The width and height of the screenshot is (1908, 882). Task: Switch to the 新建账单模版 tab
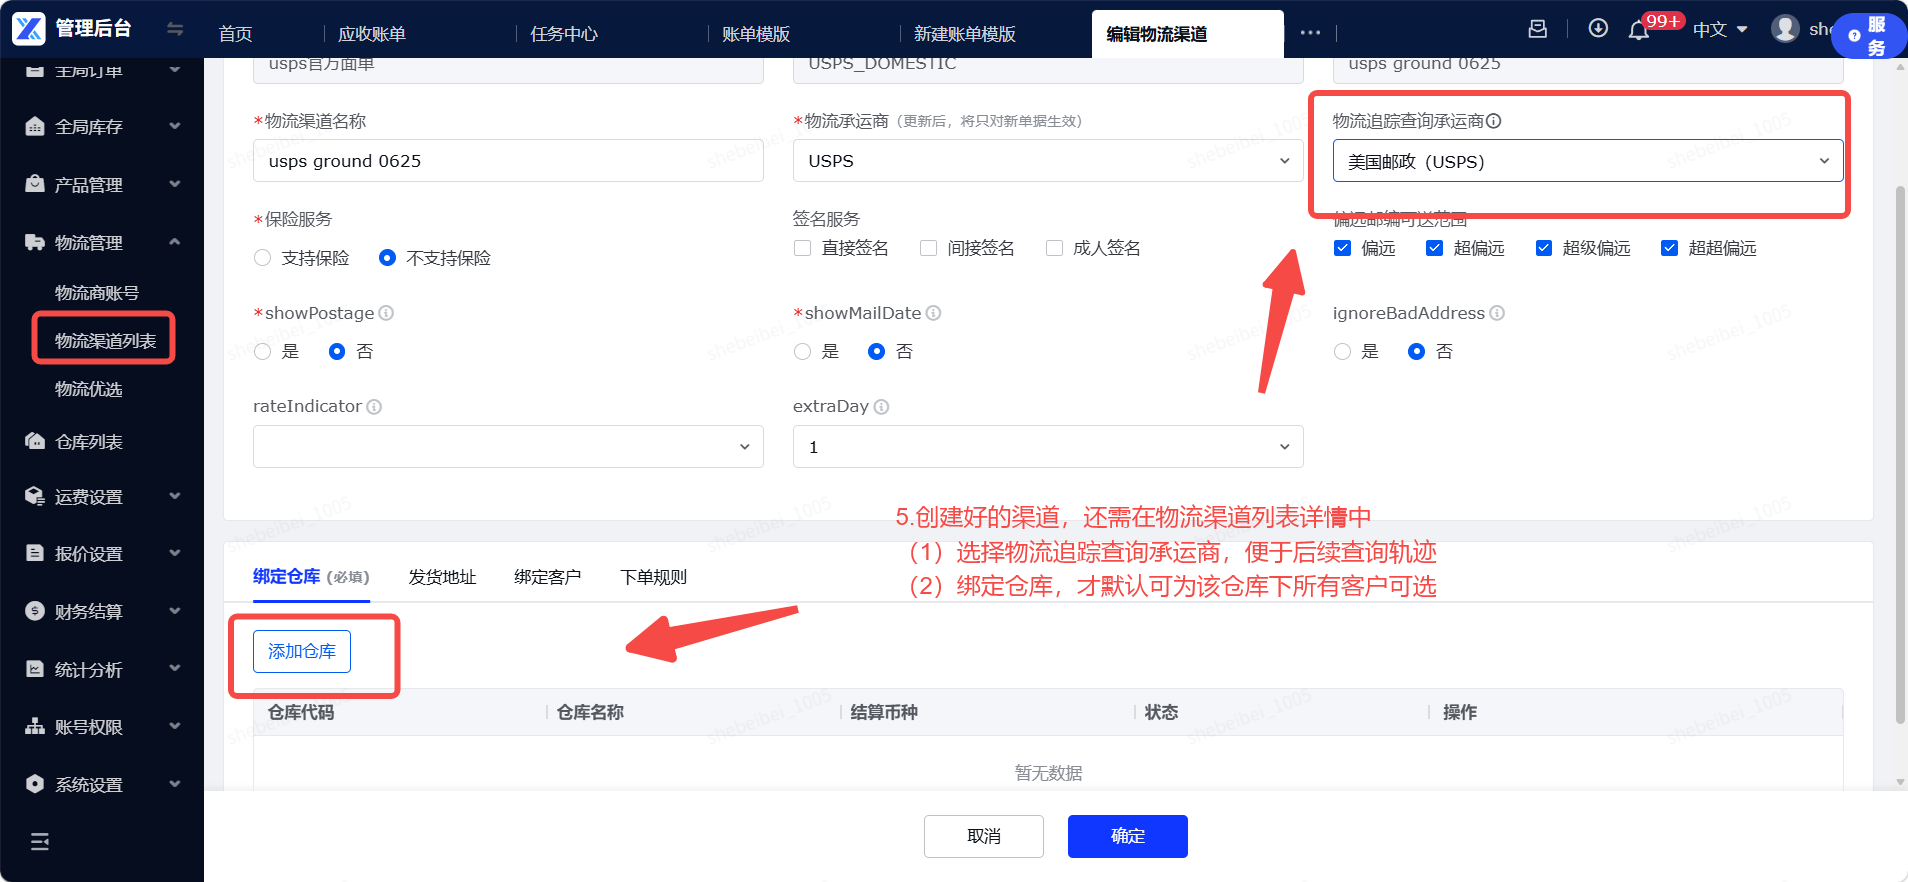click(965, 34)
